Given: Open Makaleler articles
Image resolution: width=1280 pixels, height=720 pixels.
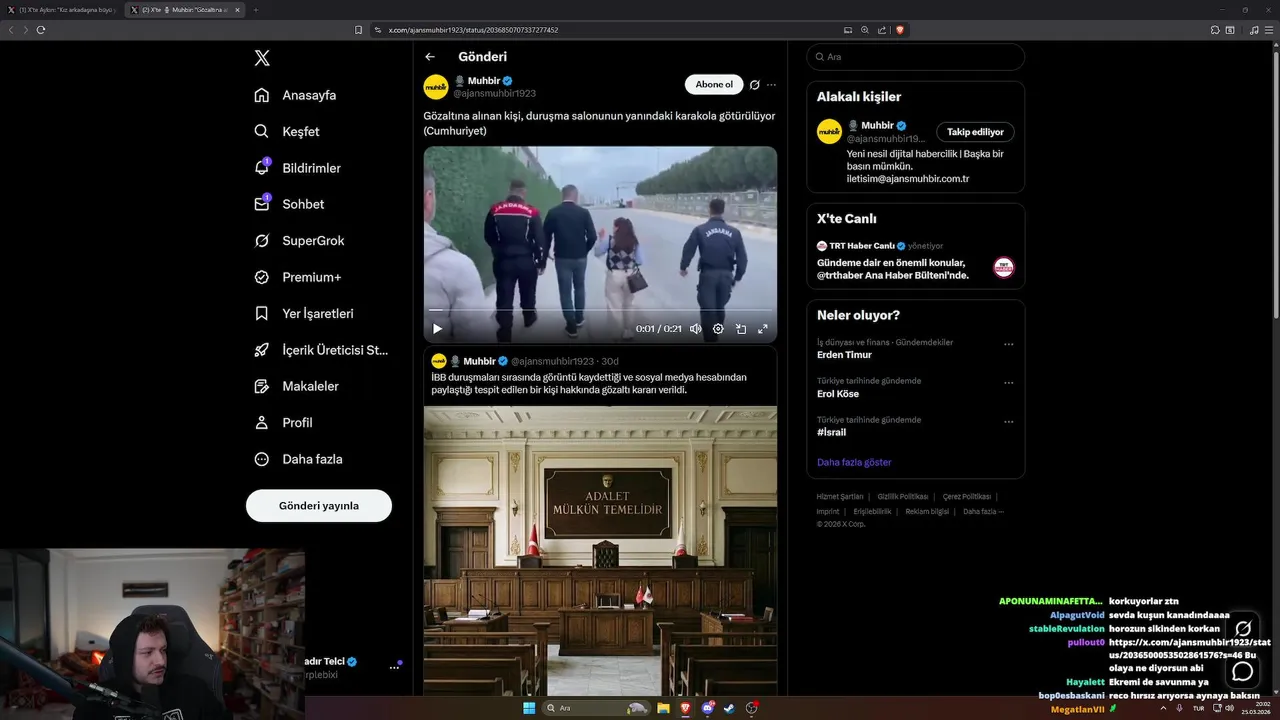Looking at the screenshot, I should click(297, 386).
